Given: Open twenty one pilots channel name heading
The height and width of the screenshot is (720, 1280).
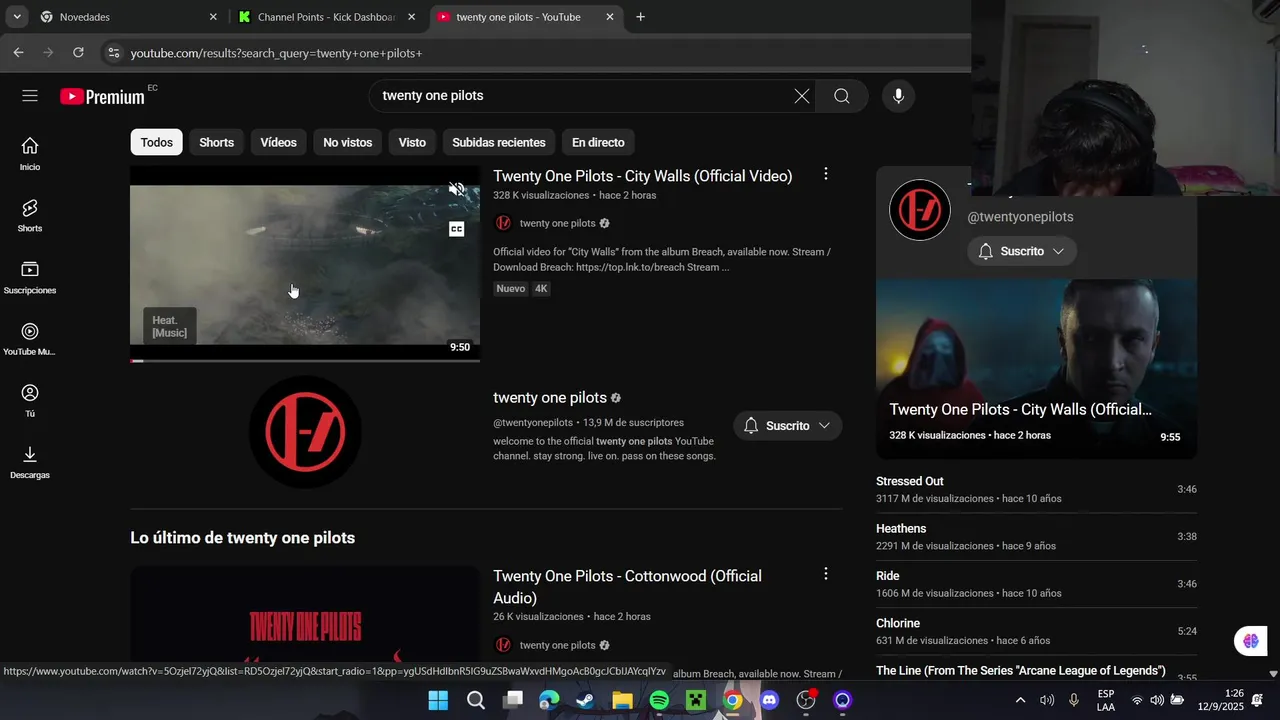Looking at the screenshot, I should (x=550, y=397).
